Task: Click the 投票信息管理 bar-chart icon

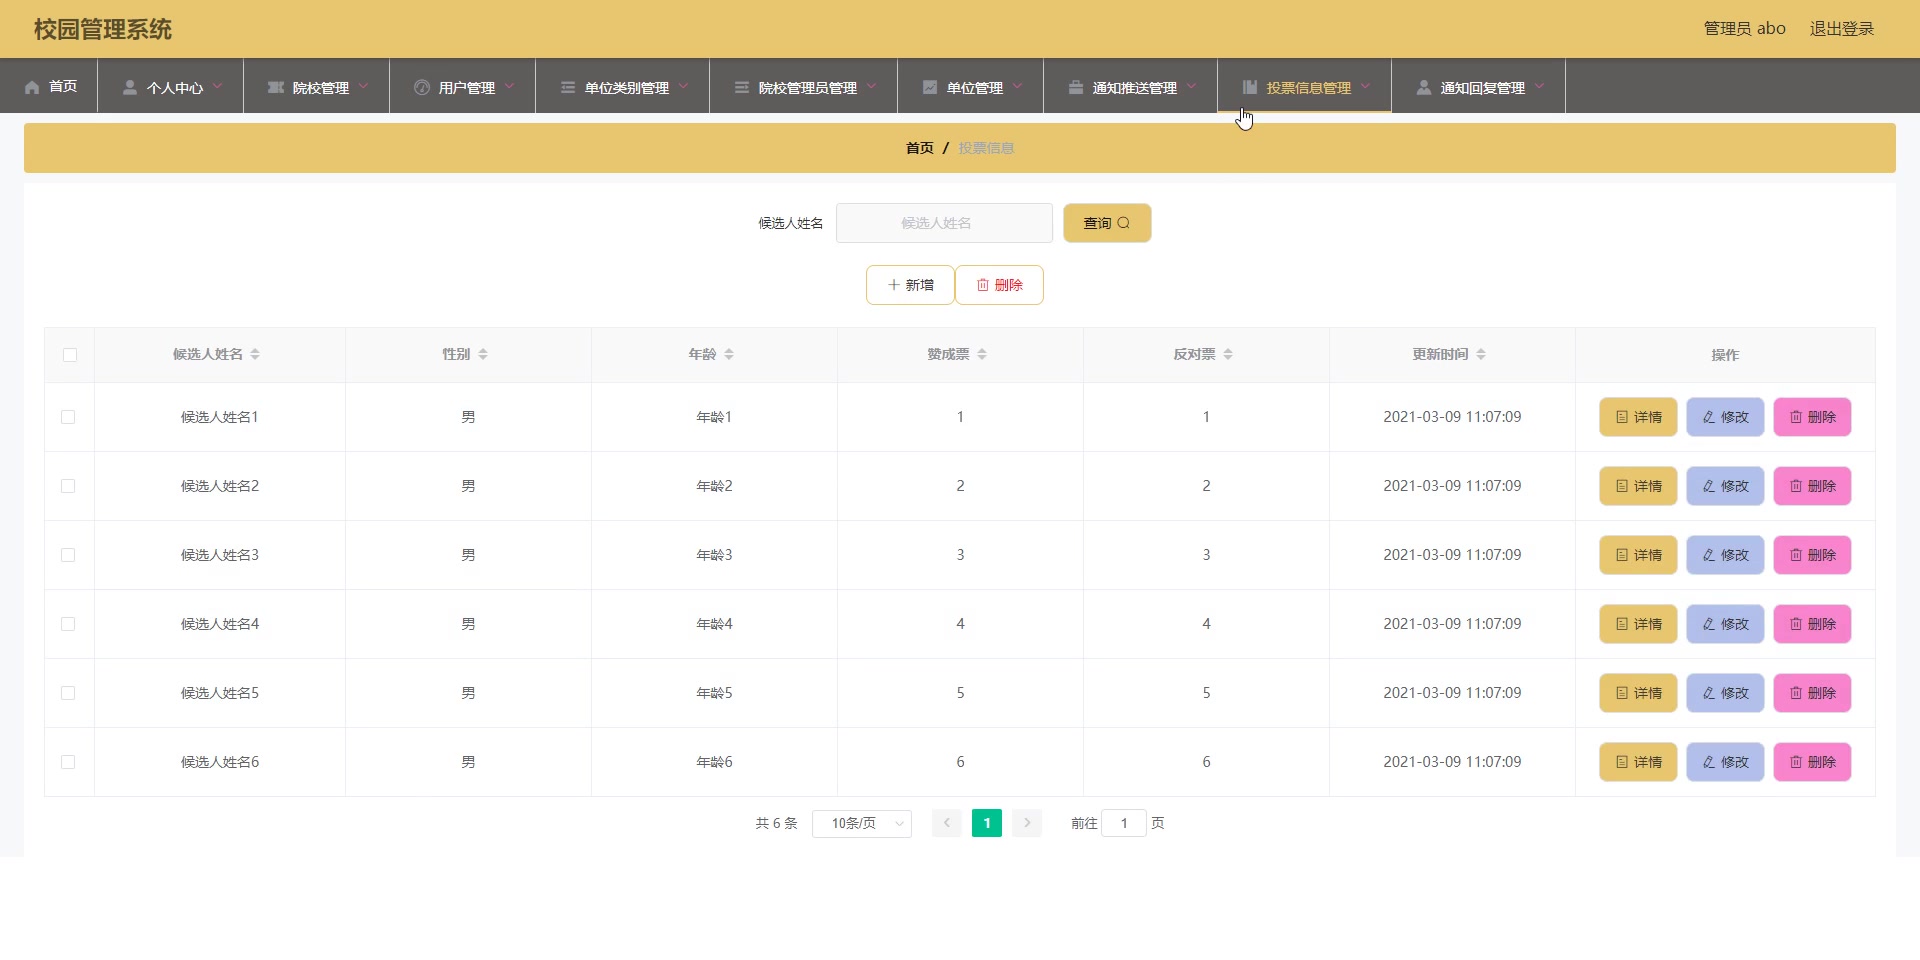Action: click(x=1251, y=87)
